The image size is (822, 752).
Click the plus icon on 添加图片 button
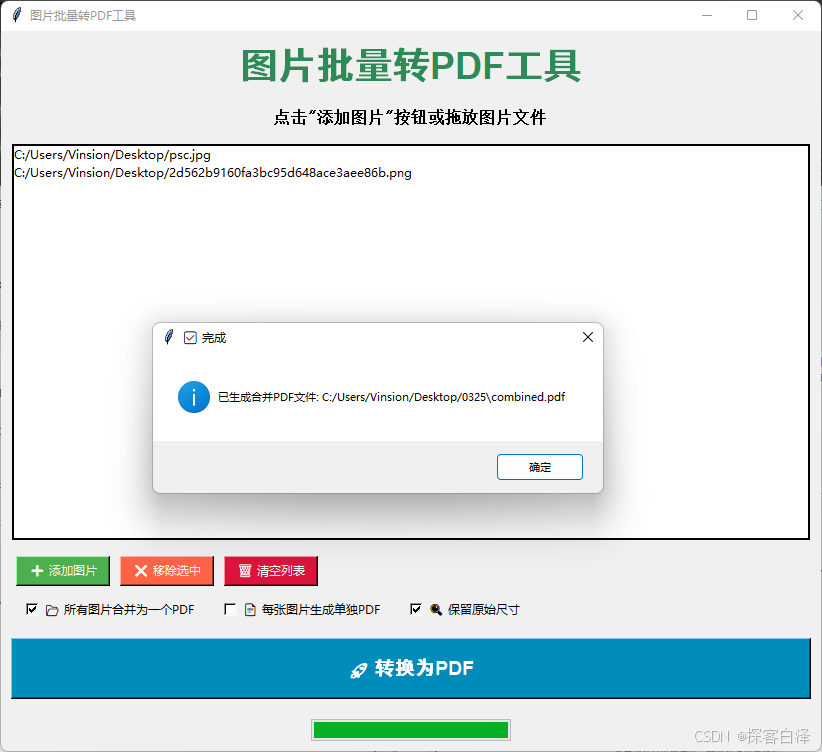click(37, 571)
